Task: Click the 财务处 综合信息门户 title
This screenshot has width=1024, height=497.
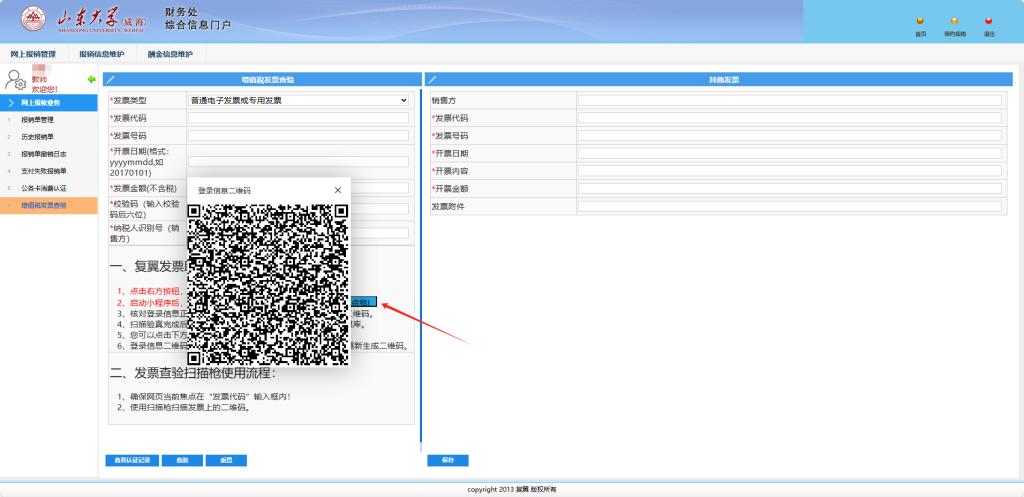Action: [198, 19]
